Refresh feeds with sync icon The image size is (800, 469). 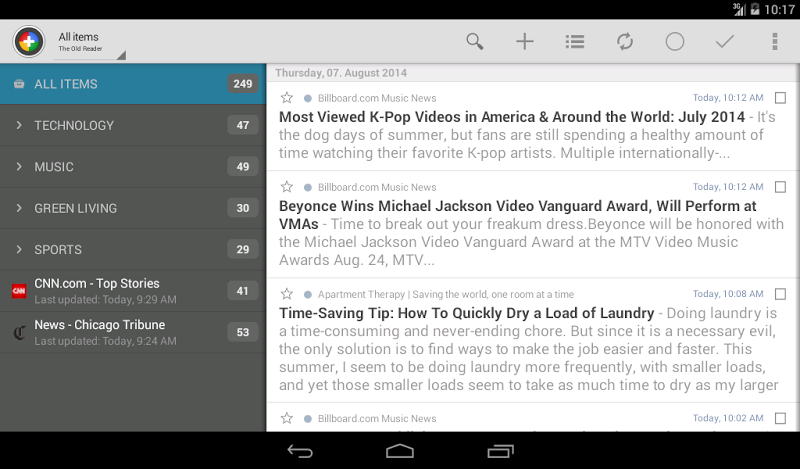pyautogui.click(x=625, y=42)
